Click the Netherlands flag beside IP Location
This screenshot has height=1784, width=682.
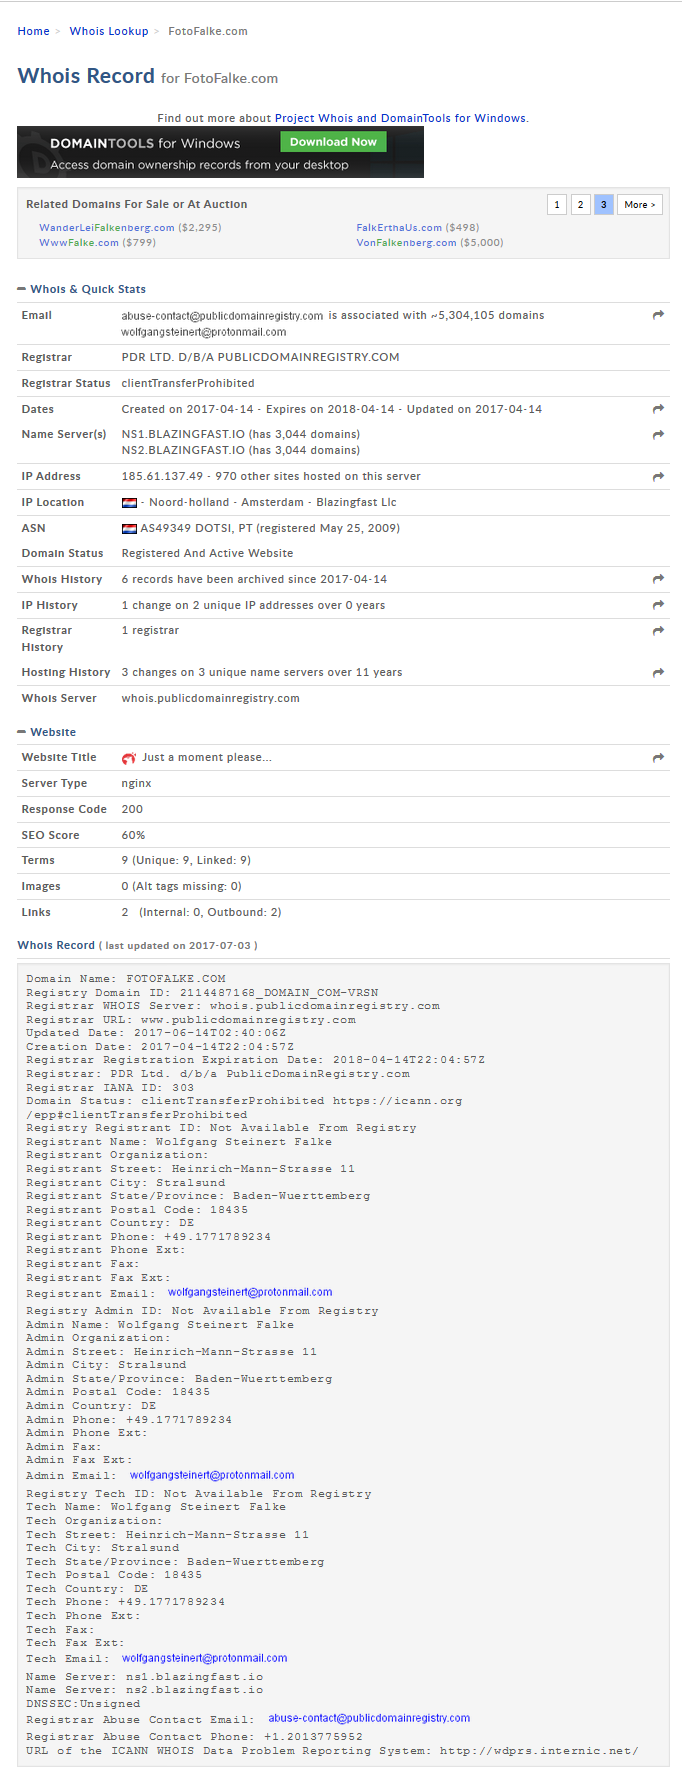click(129, 503)
